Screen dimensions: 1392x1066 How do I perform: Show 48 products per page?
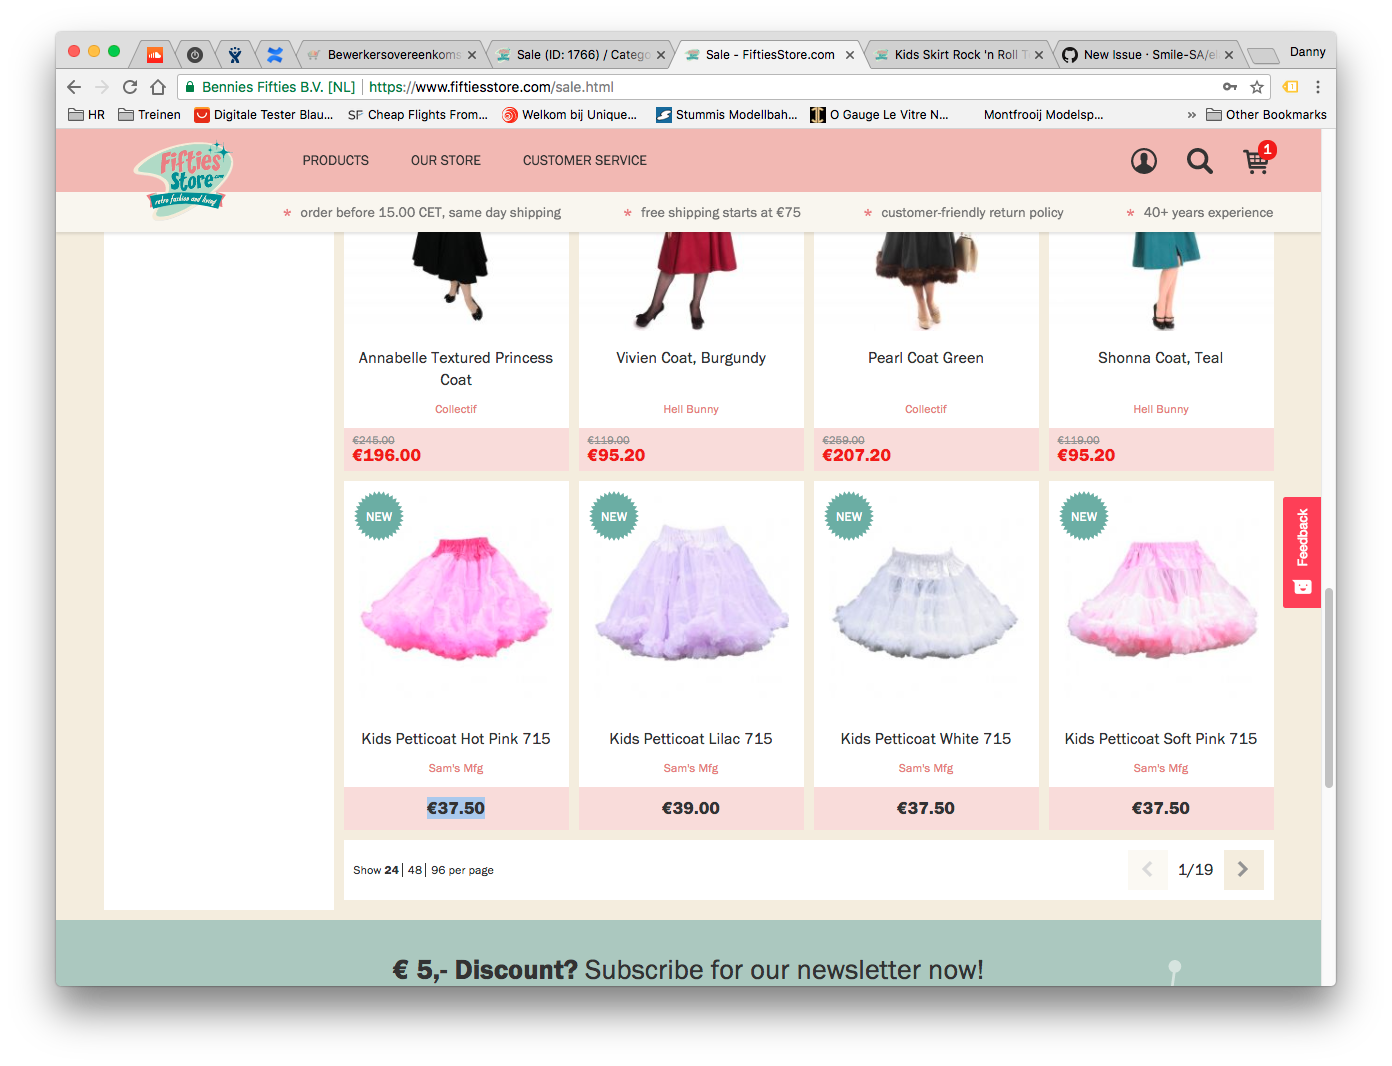[x=415, y=870]
